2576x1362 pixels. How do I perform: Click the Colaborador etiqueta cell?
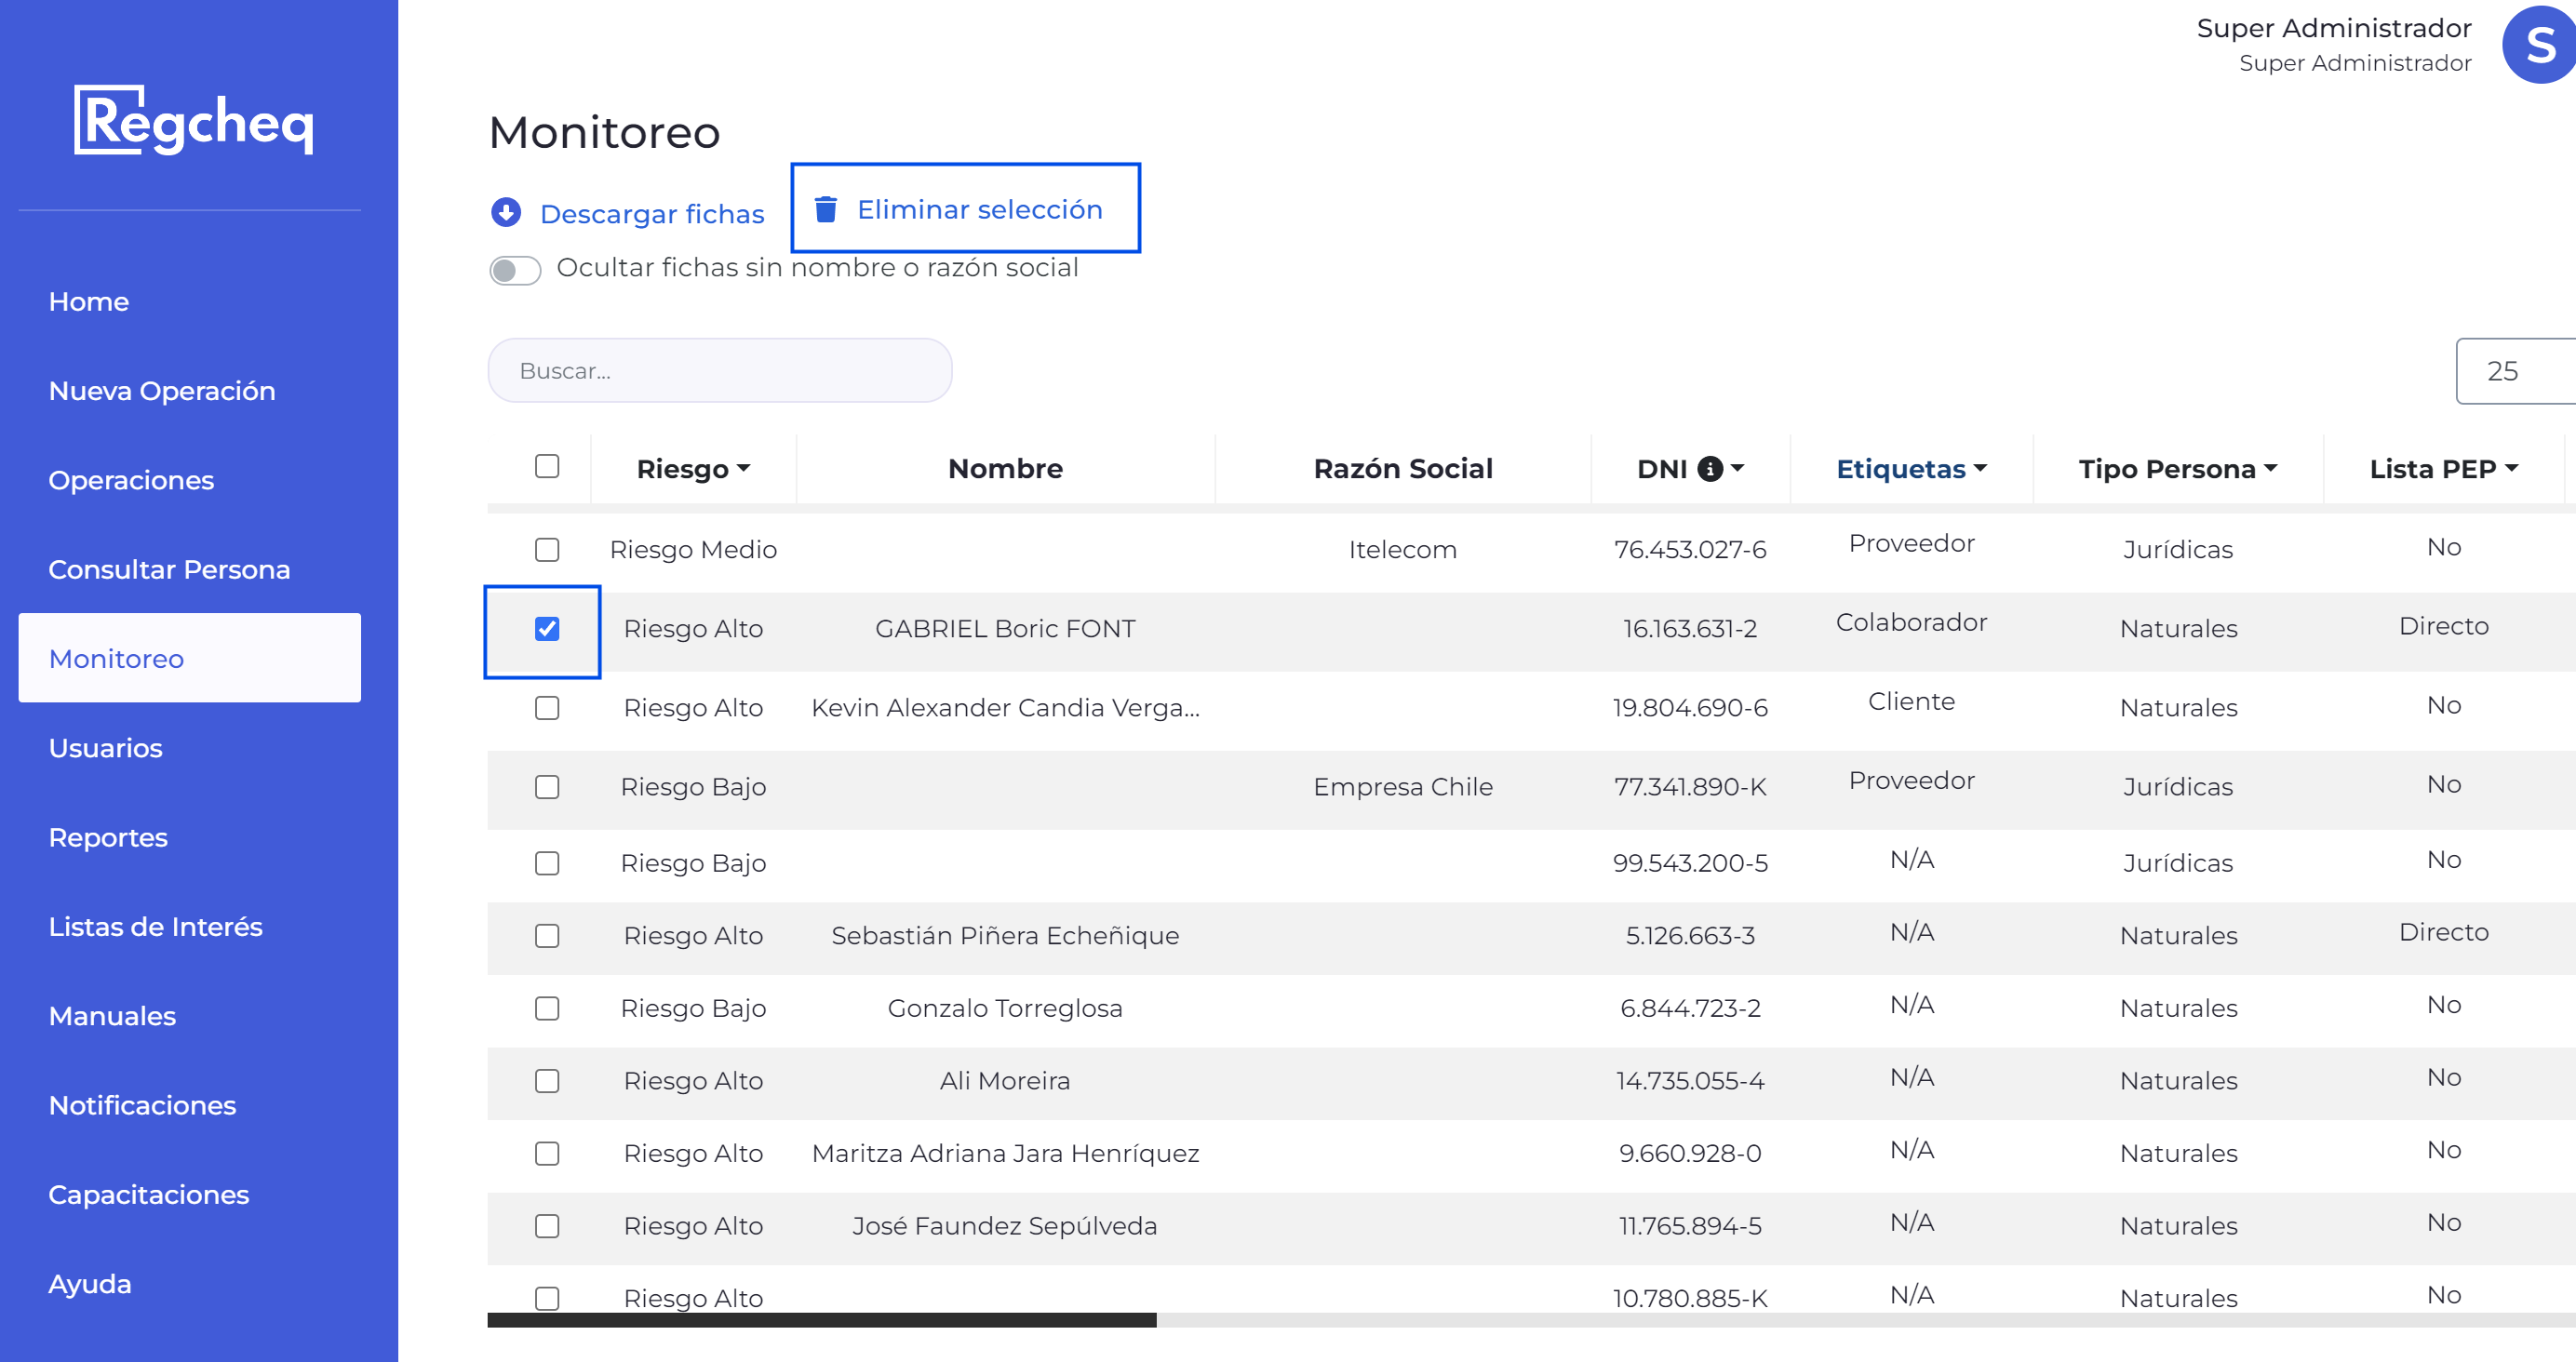(x=1911, y=622)
